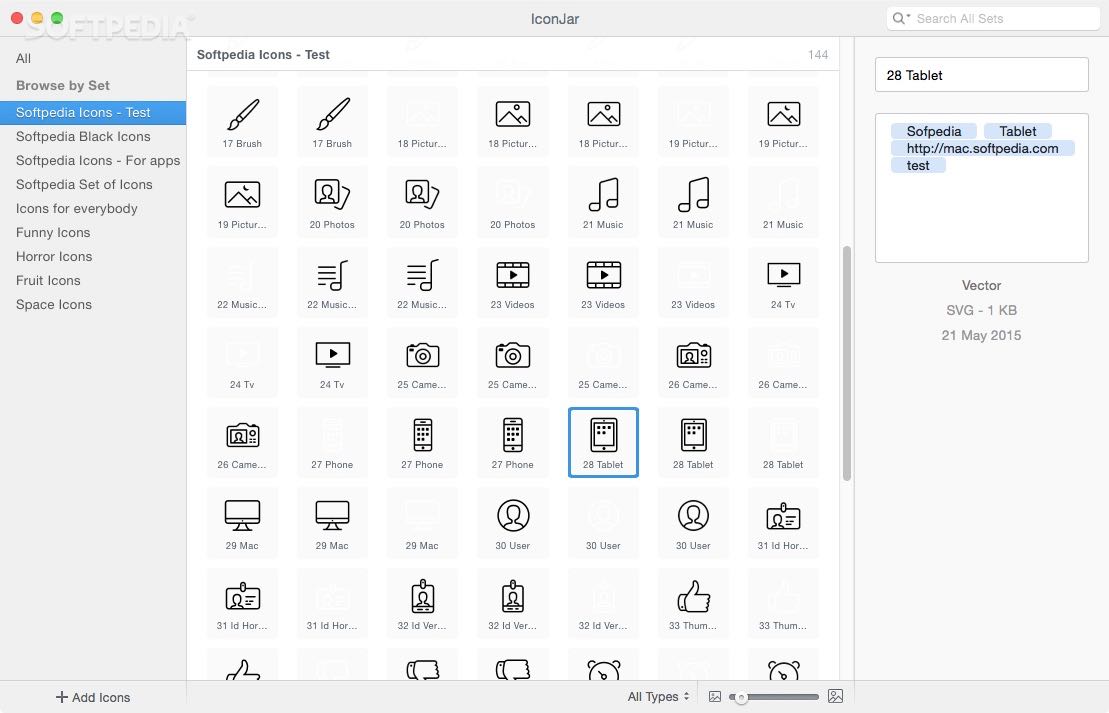Click the http://mac.softpedia.com tag
Screen dimensions: 1109x713
[x=982, y=148]
